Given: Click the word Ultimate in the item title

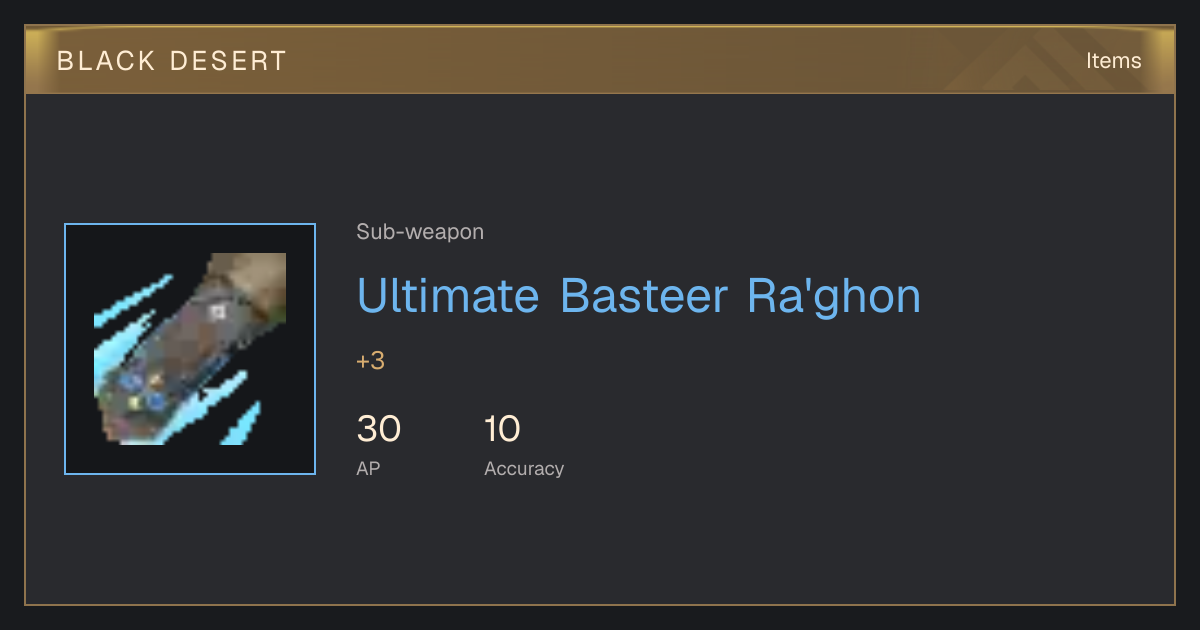Looking at the screenshot, I should coord(447,296).
